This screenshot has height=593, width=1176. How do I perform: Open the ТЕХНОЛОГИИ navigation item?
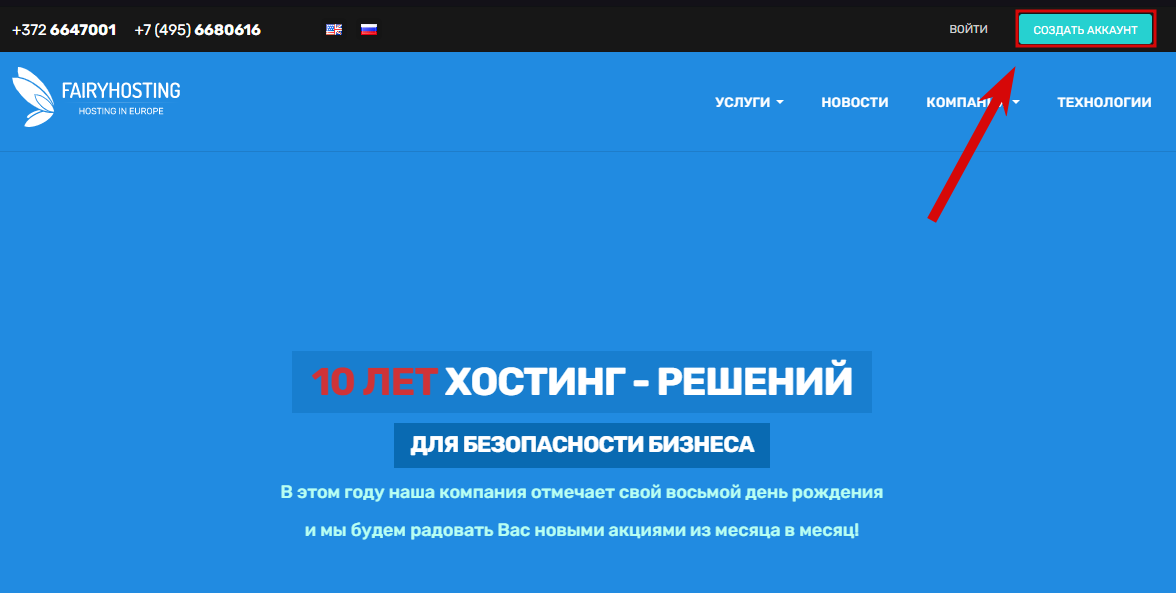(x=1104, y=102)
